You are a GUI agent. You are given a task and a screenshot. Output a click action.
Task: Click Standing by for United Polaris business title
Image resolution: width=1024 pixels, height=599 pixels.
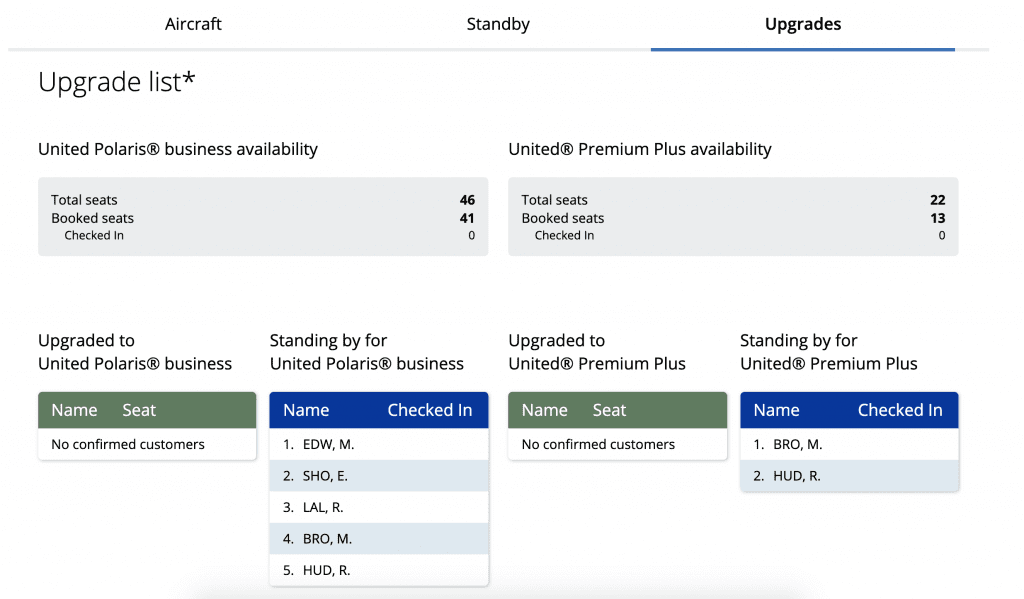[367, 352]
